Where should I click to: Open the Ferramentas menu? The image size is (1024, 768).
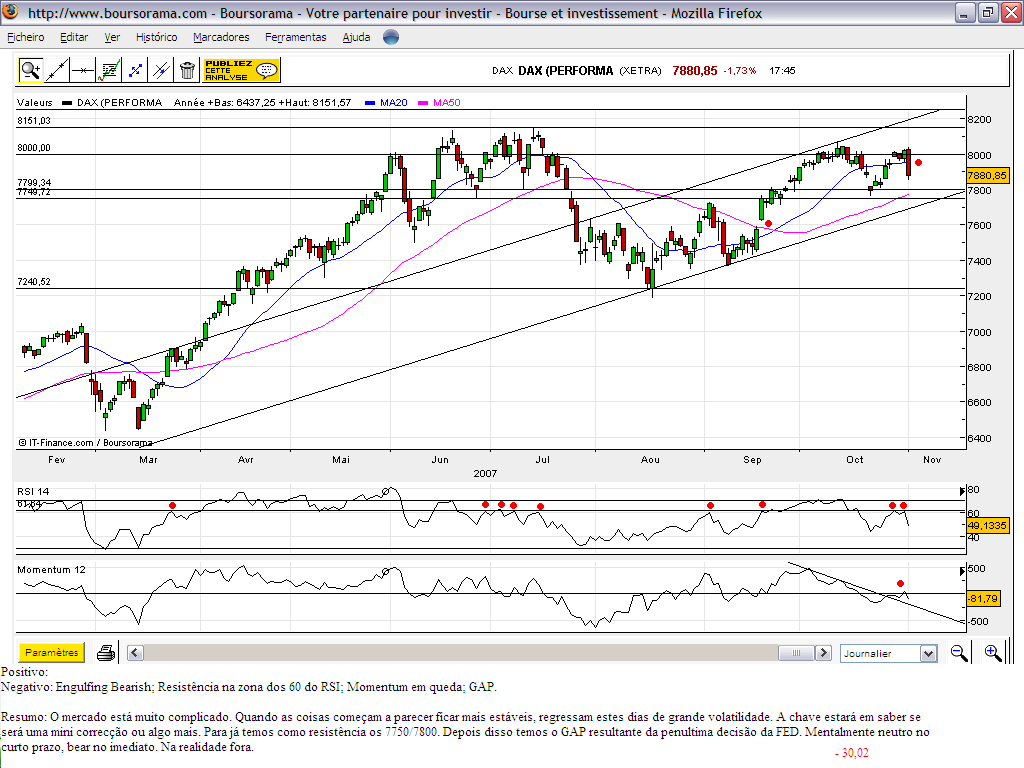pos(295,37)
